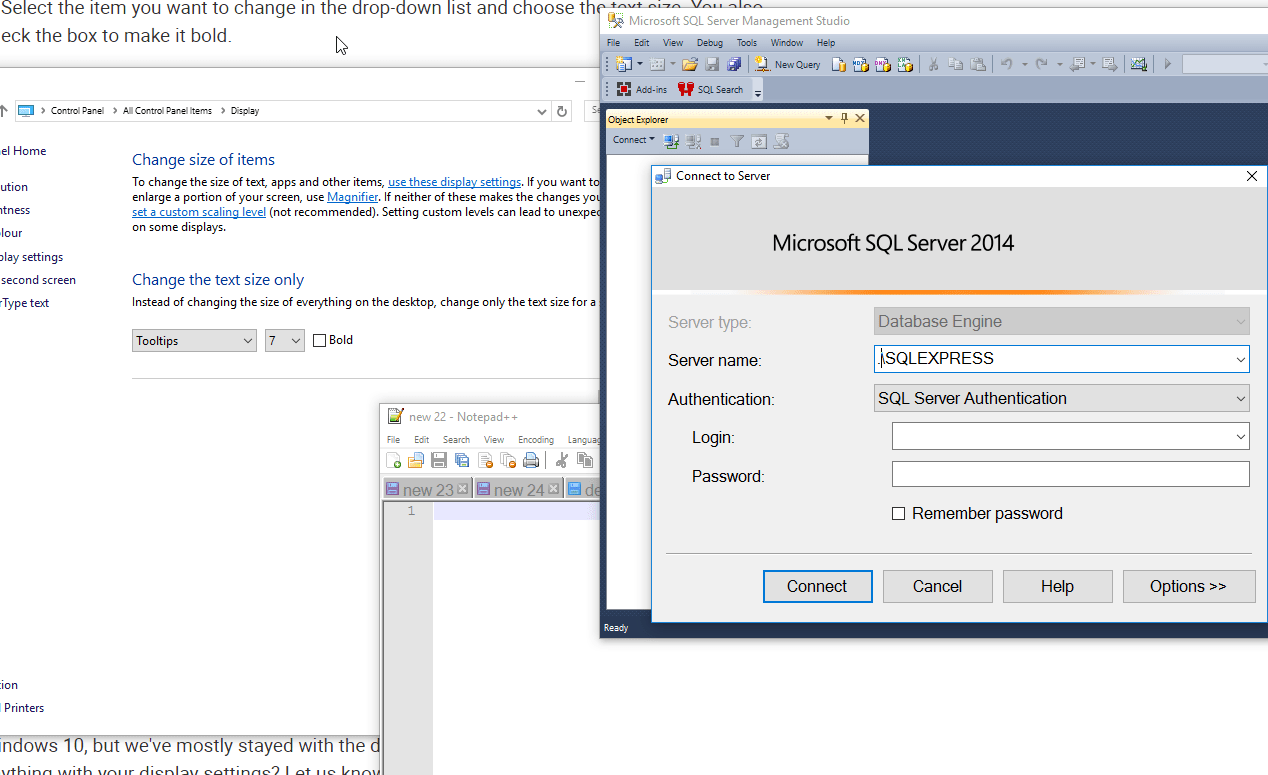The width and height of the screenshot is (1268, 775).
Task: Expand the Authentication dropdown
Action: point(1238,398)
